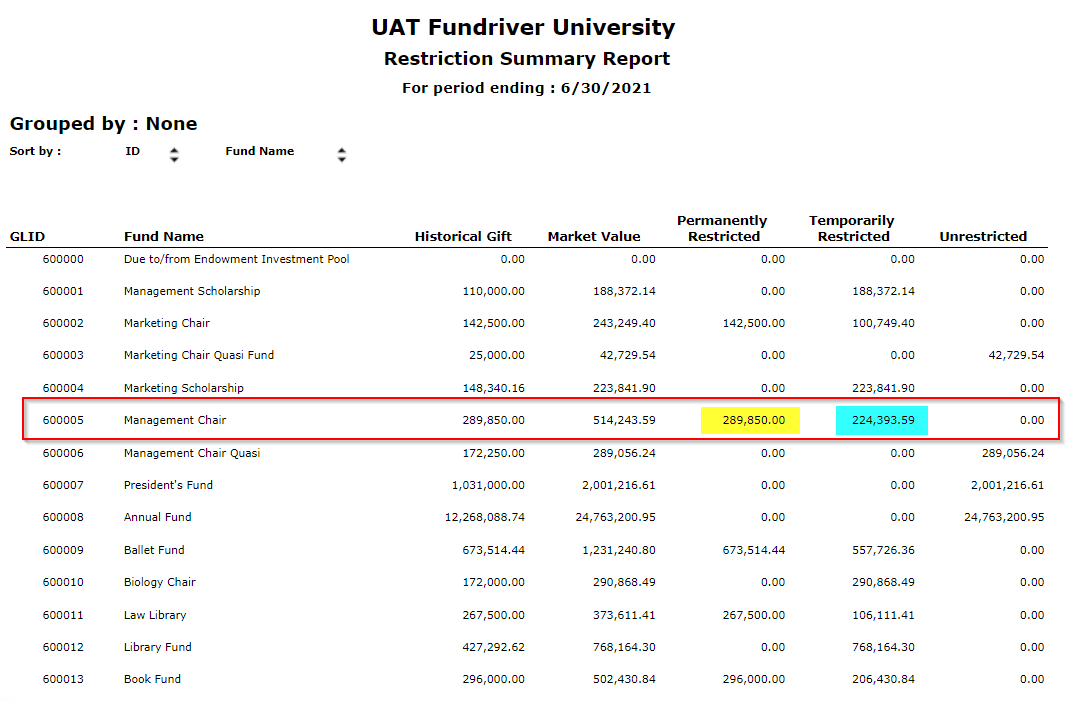The image size is (1078, 701).
Task: Click the Law Library fund name
Action: [155, 615]
